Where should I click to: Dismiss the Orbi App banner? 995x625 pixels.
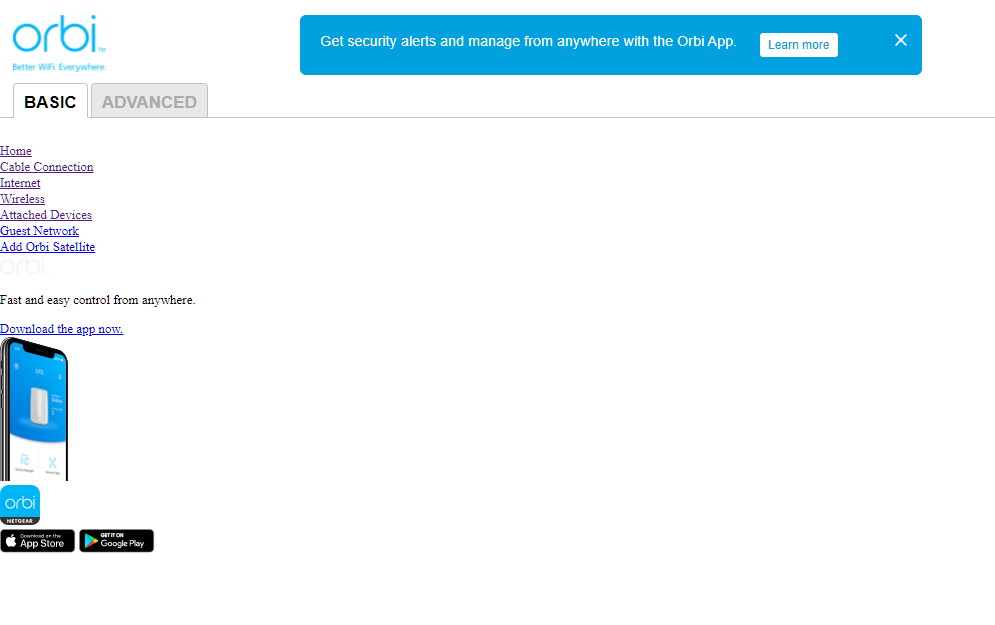tap(900, 41)
